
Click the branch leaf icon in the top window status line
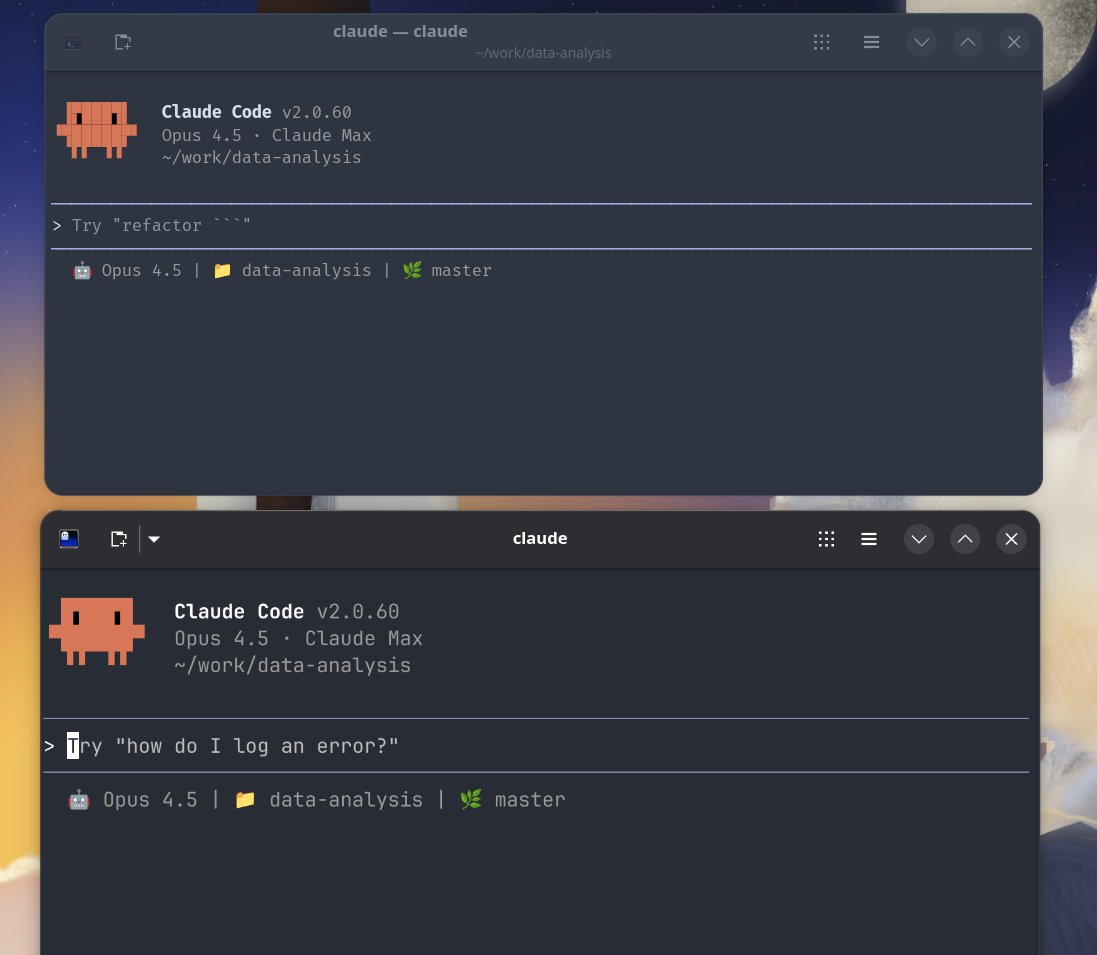(x=412, y=270)
